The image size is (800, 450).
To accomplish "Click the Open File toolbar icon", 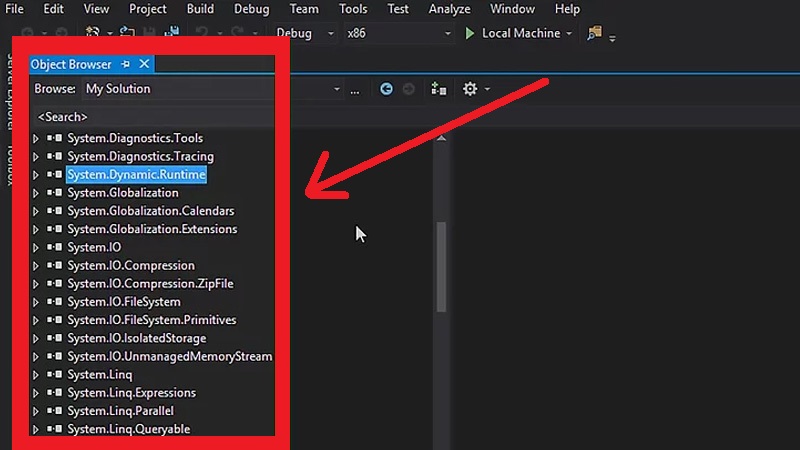I will (127, 33).
